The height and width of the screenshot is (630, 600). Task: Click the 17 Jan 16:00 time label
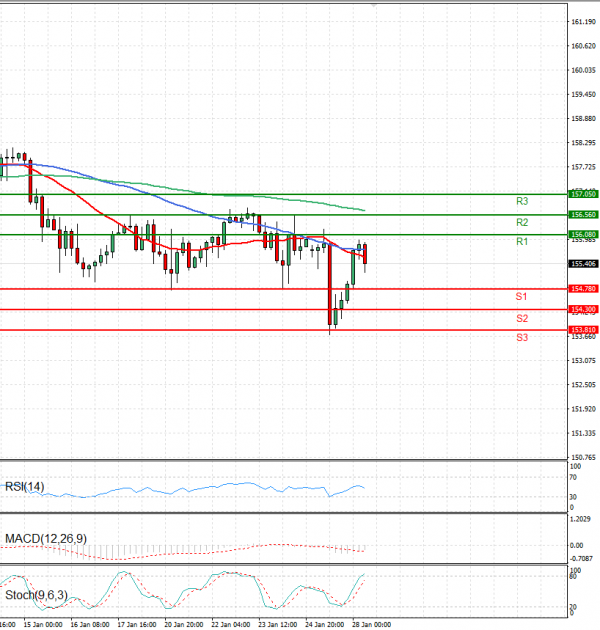point(137,624)
